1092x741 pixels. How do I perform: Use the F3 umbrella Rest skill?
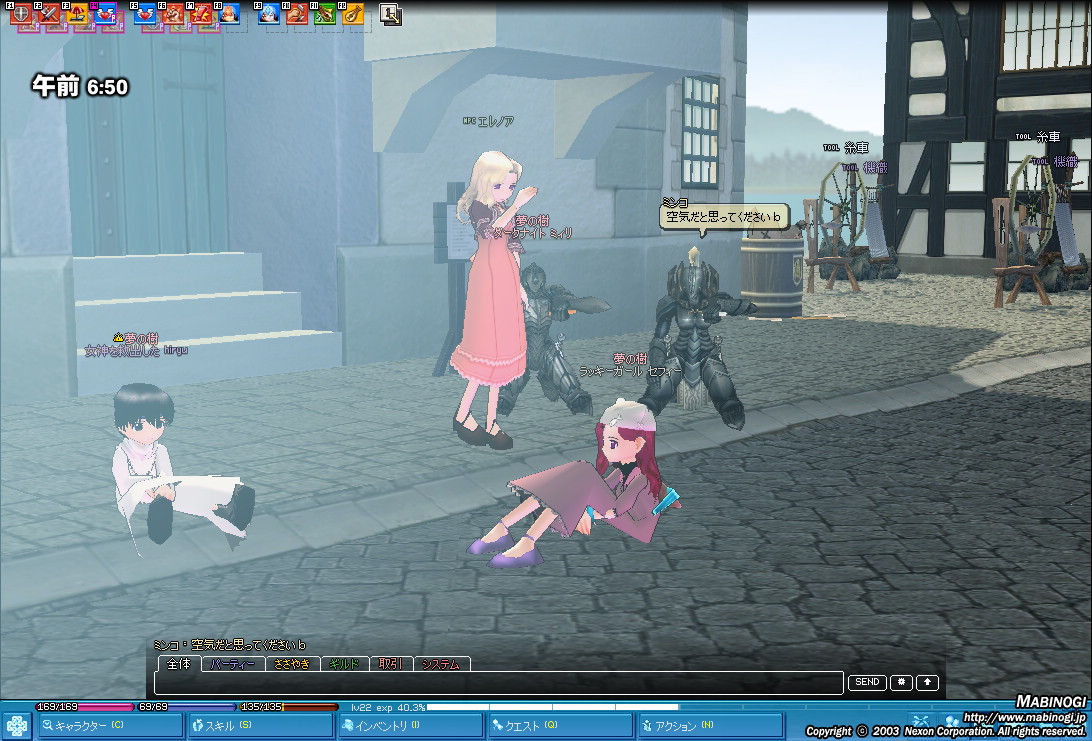point(77,13)
